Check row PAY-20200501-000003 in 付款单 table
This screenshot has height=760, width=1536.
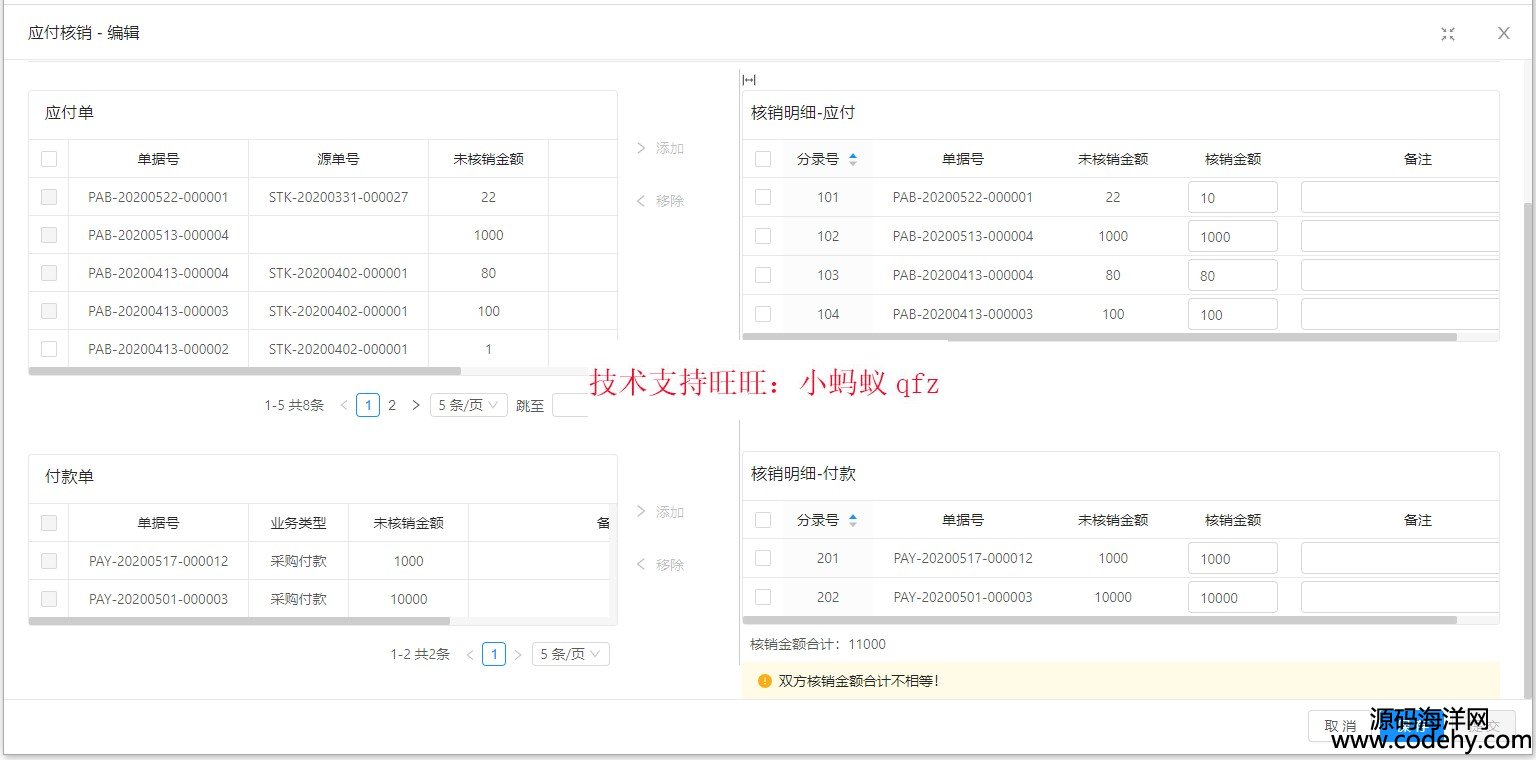click(x=49, y=599)
